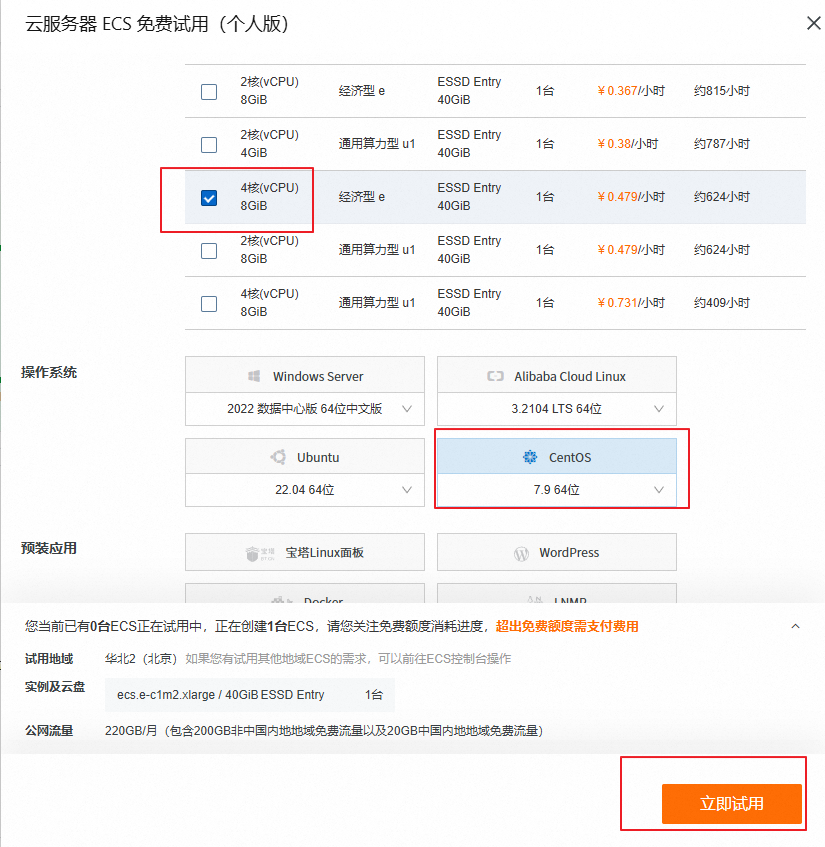The width and height of the screenshot is (825, 847).
Task: Open the Alibaba Cloud Linux 3.2104 LTS dropdown
Action: point(556,409)
